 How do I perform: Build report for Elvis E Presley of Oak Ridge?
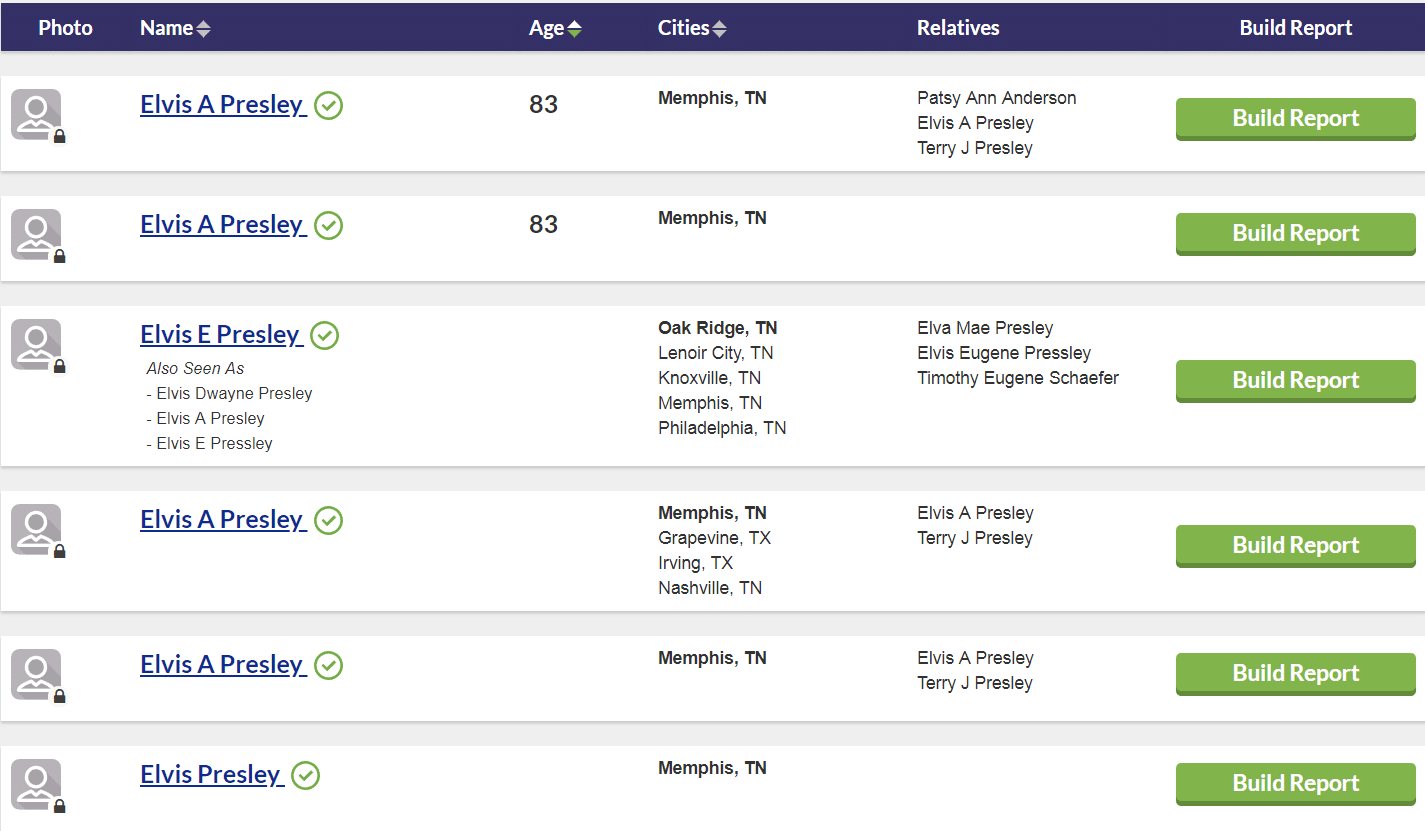coord(1295,380)
